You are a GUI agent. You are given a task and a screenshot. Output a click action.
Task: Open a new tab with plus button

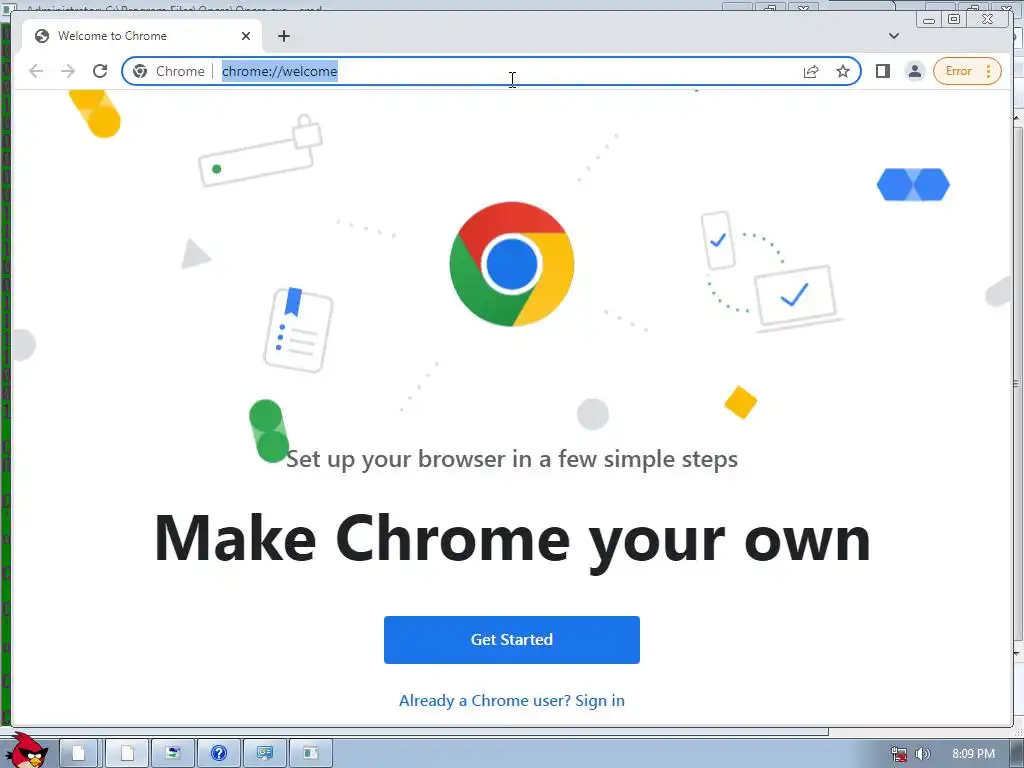[283, 36]
